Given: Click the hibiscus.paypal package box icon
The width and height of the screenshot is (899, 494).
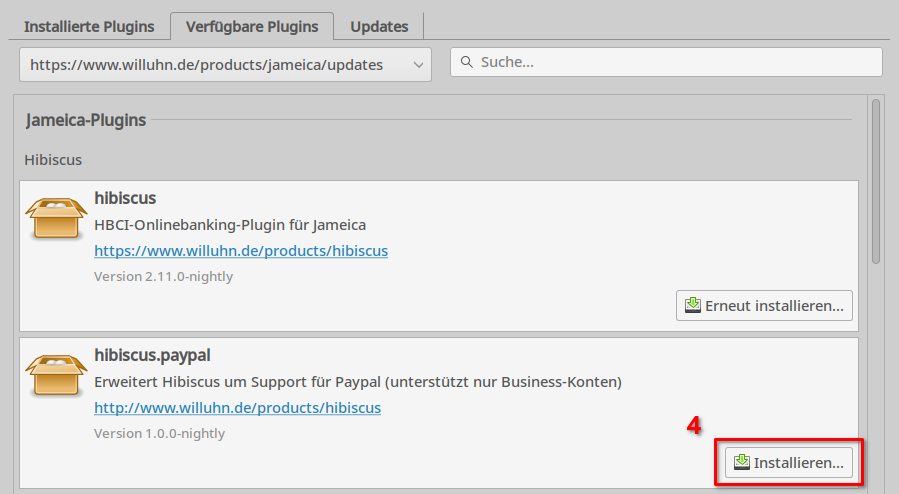Looking at the screenshot, I should (x=56, y=375).
